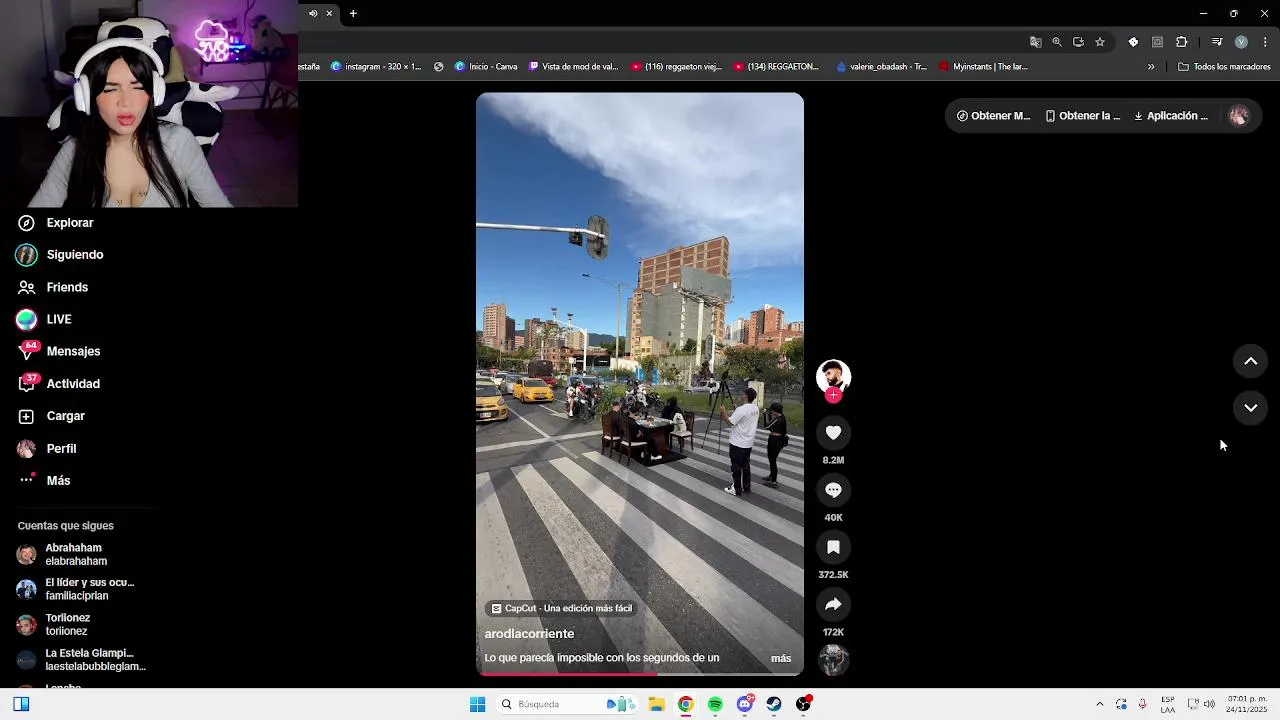The width and height of the screenshot is (1280, 720).
Task: Like the video with the heart icon
Action: click(833, 432)
